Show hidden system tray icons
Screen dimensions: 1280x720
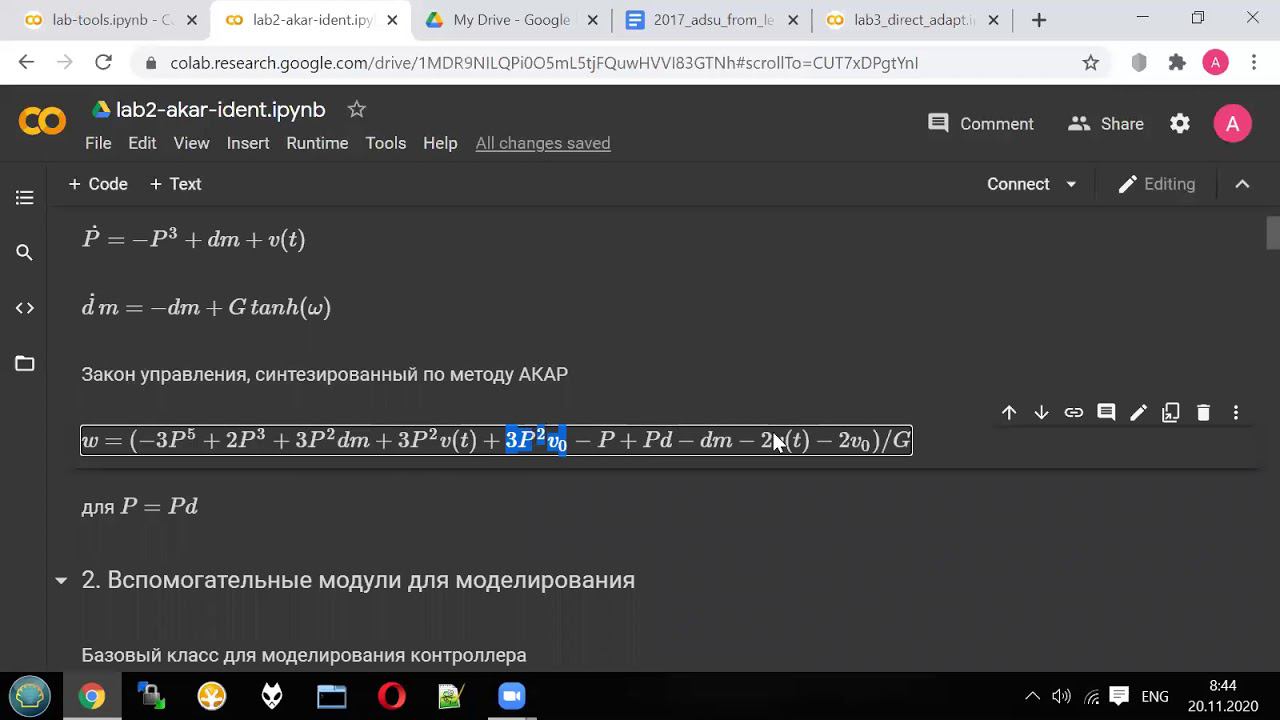coord(1033,697)
